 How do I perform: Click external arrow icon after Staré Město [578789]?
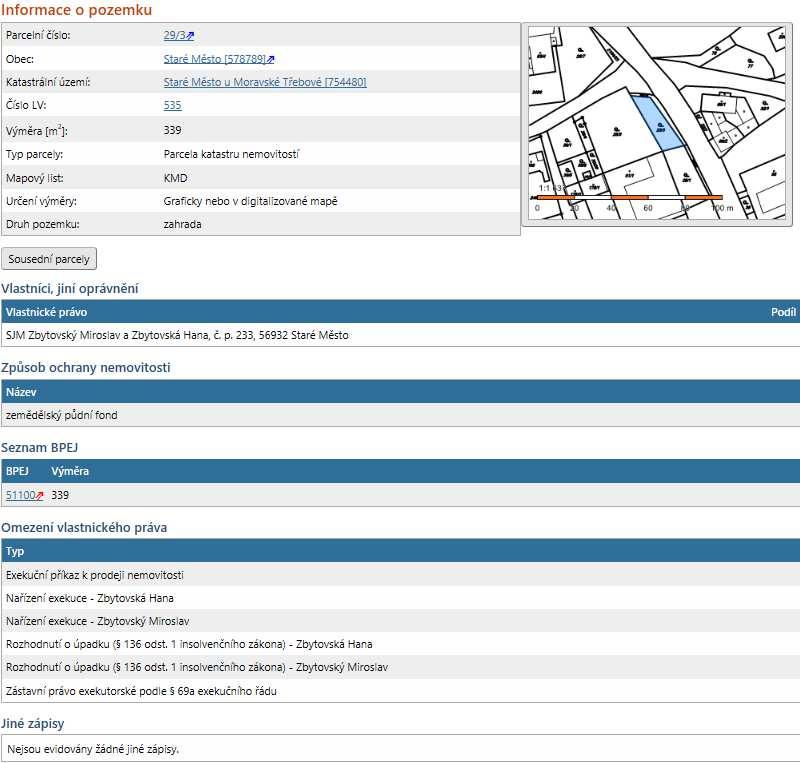(x=270, y=59)
